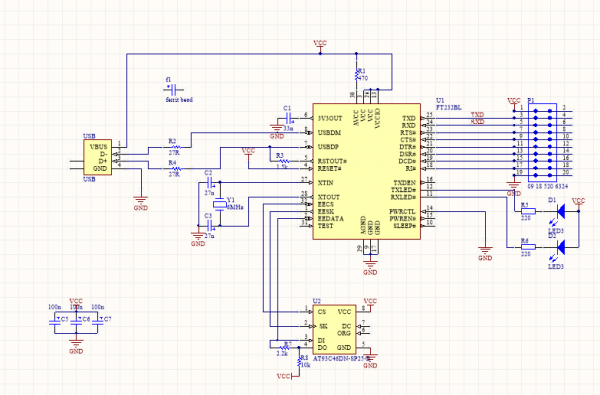Click the CS pin name on U2
Screen dimensions: 600x395
coord(322,312)
